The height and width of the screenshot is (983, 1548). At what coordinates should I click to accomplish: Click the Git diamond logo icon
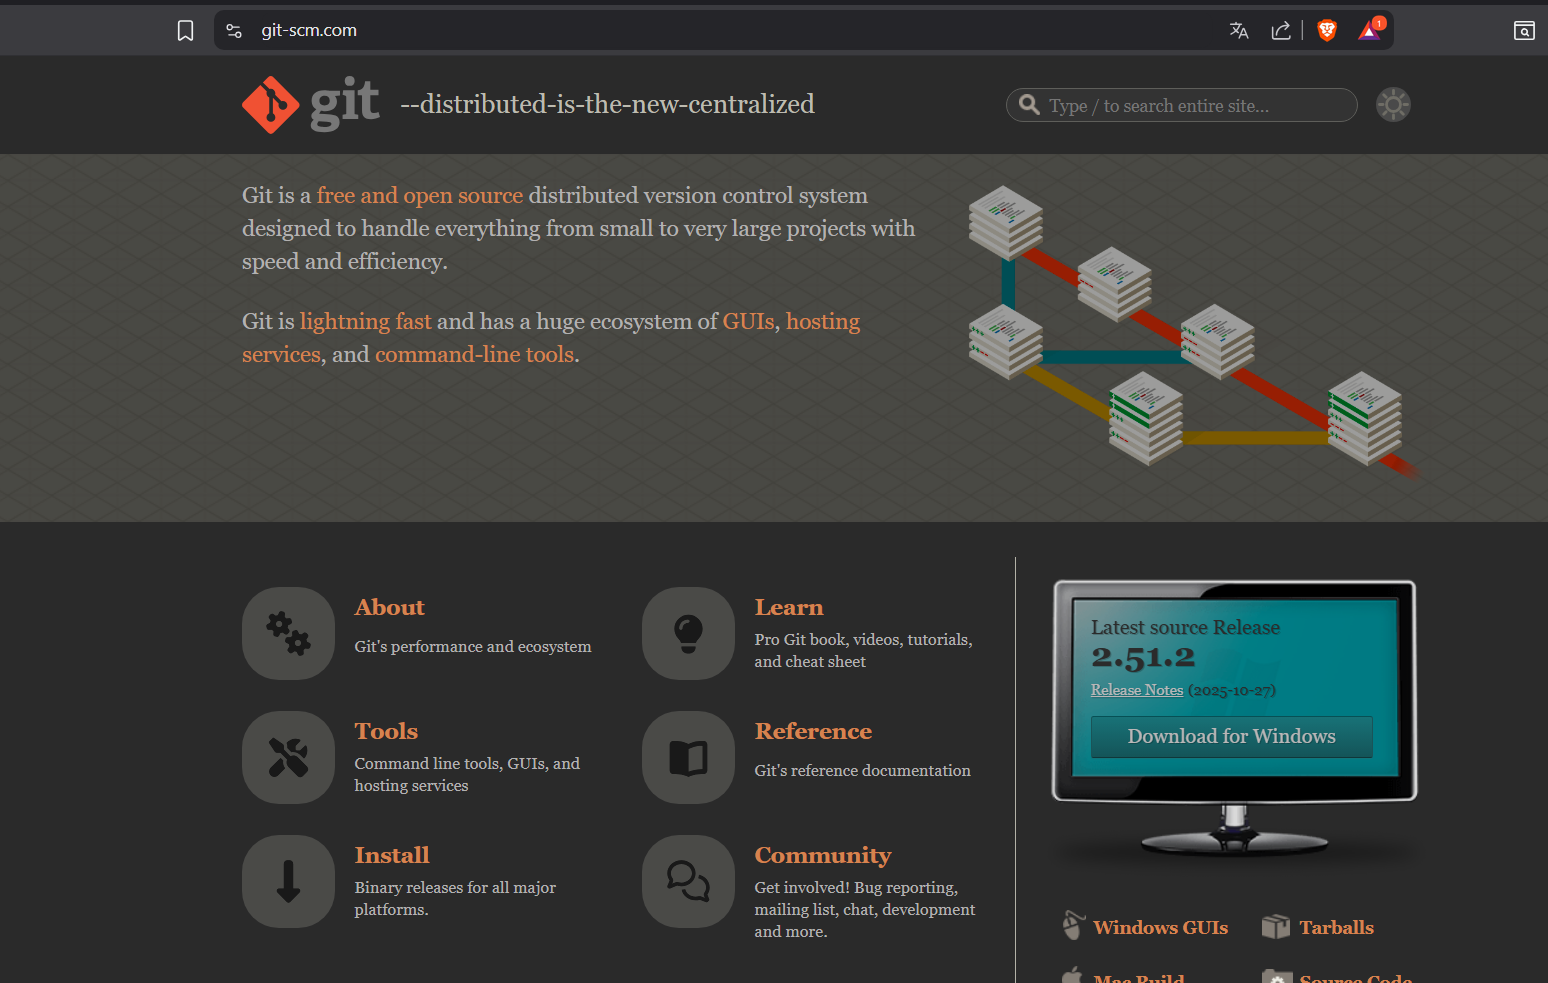270,105
